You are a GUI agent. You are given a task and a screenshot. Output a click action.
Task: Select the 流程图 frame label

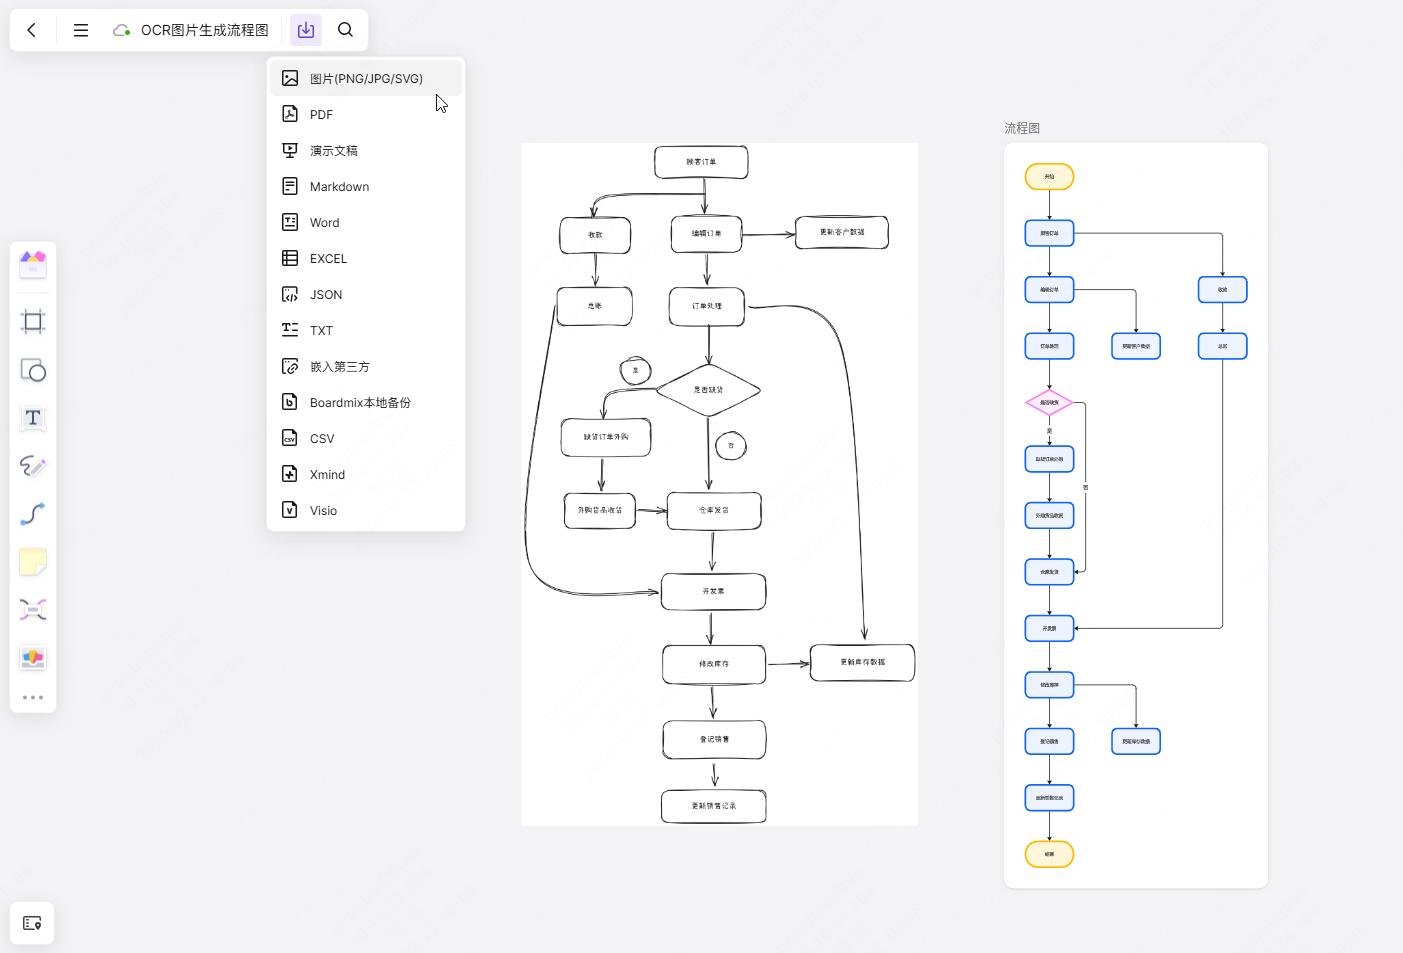pos(1022,128)
